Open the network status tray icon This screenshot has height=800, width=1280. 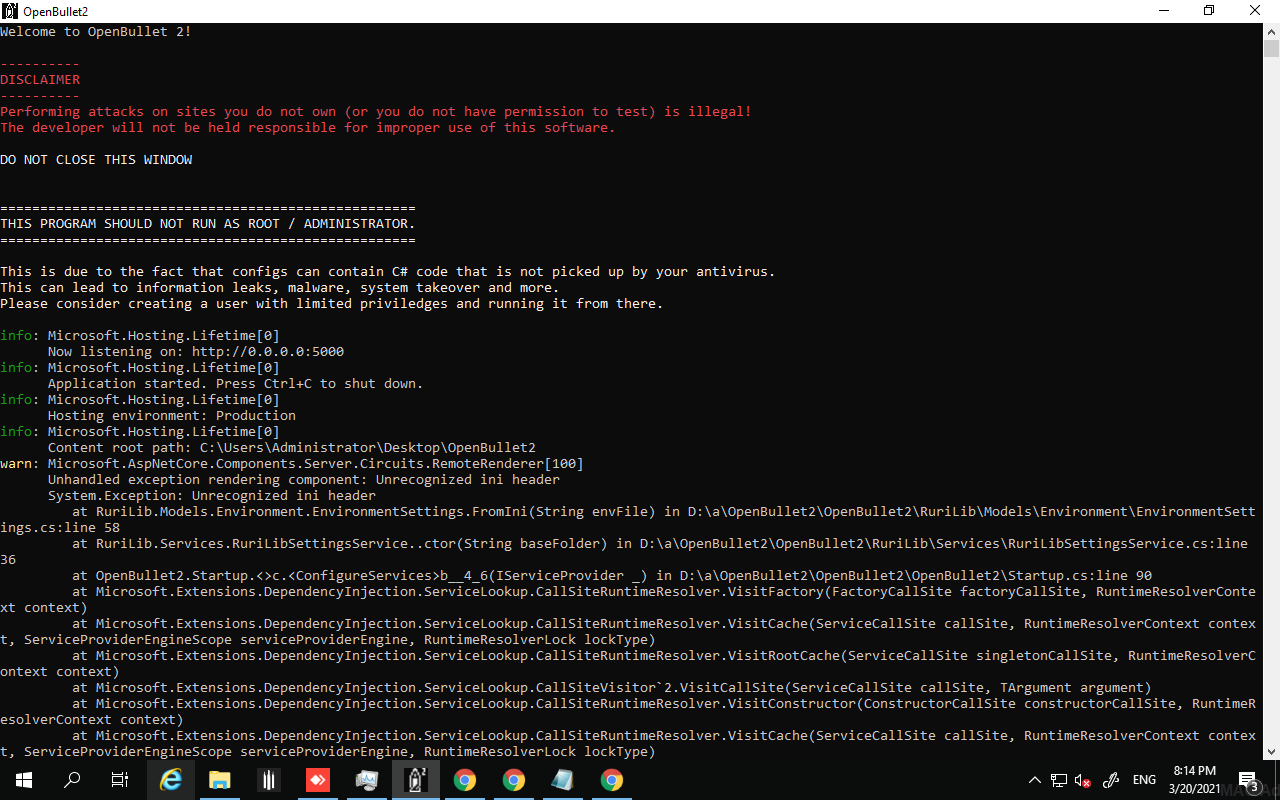click(x=1059, y=780)
